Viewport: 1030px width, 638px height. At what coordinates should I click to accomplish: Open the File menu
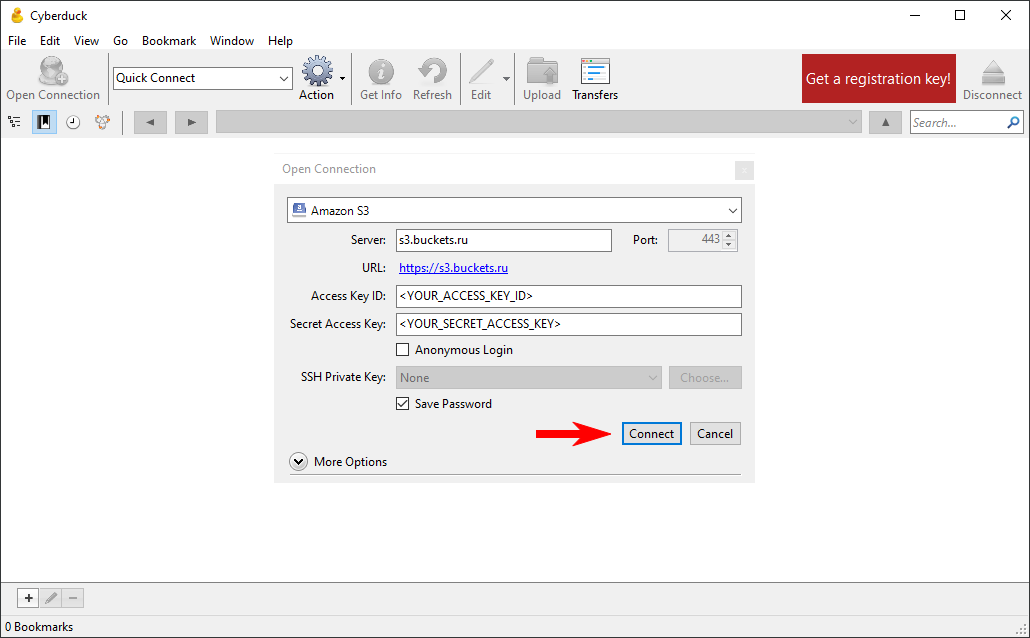click(x=17, y=41)
